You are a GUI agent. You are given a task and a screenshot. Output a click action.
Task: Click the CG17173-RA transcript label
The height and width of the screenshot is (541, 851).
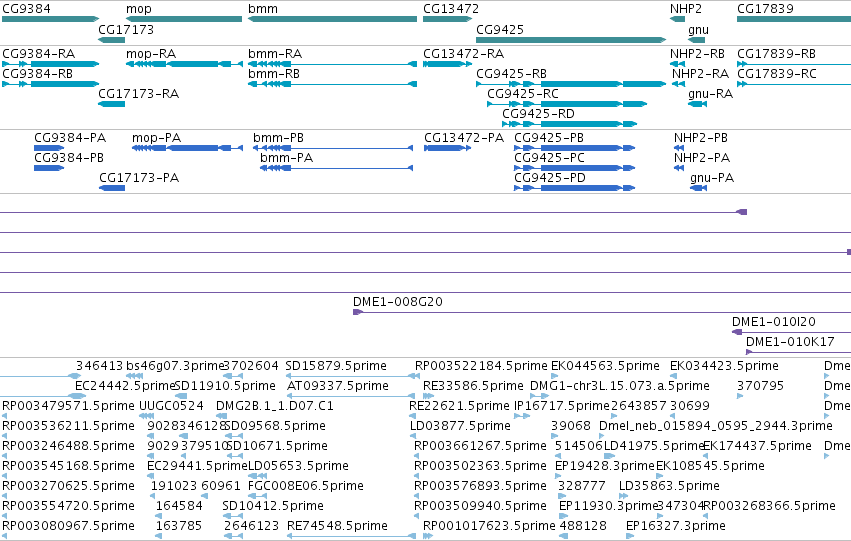tap(138, 94)
